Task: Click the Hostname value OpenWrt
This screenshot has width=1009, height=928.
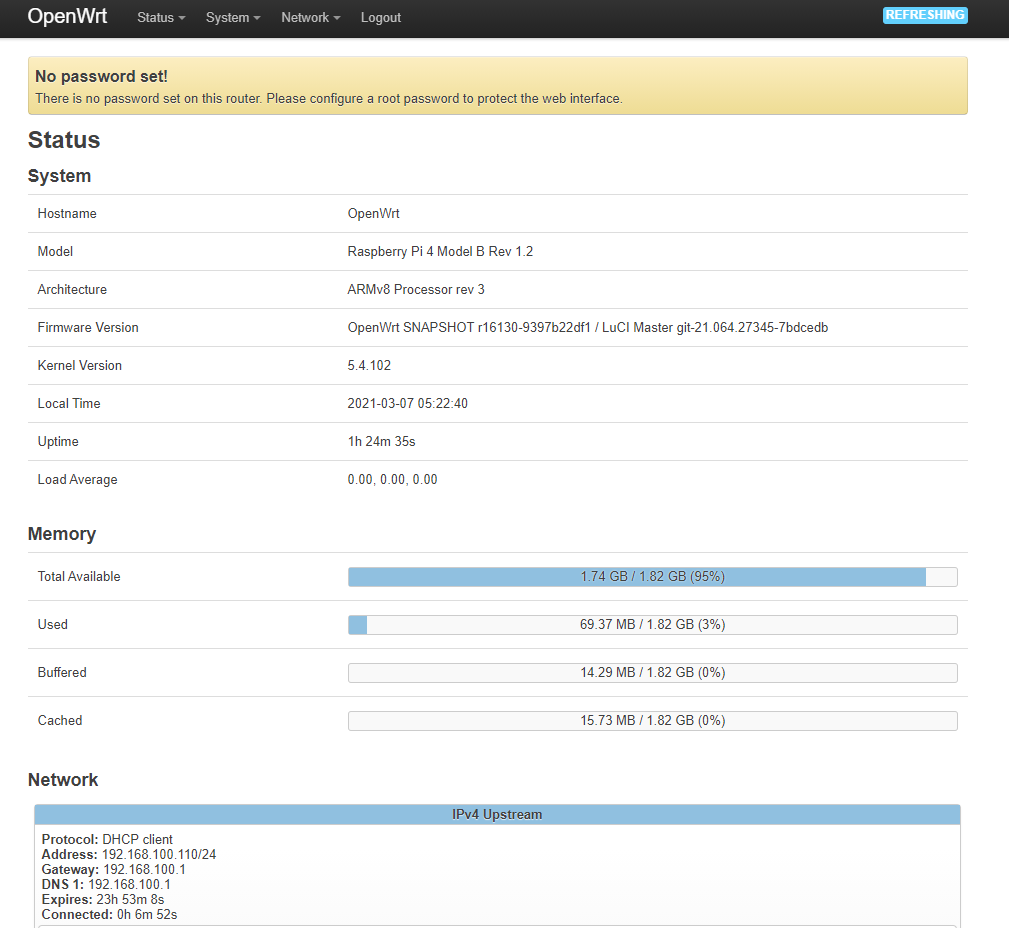Action: (x=373, y=214)
